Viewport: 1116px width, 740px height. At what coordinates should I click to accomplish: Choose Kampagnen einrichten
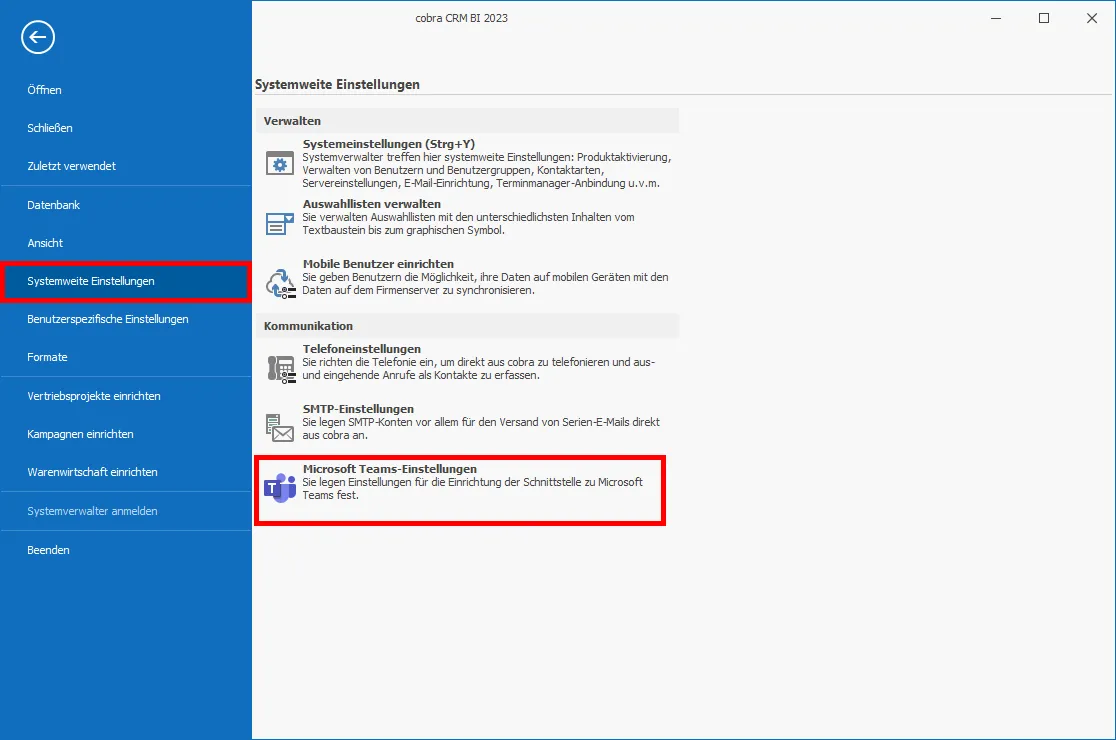click(80, 434)
